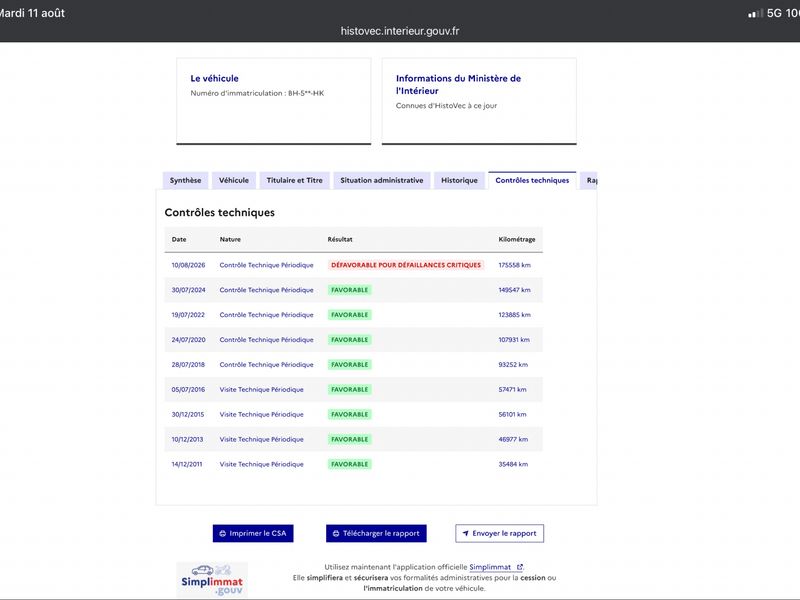Click the Résultat column header
800x600 pixels.
click(x=340, y=239)
